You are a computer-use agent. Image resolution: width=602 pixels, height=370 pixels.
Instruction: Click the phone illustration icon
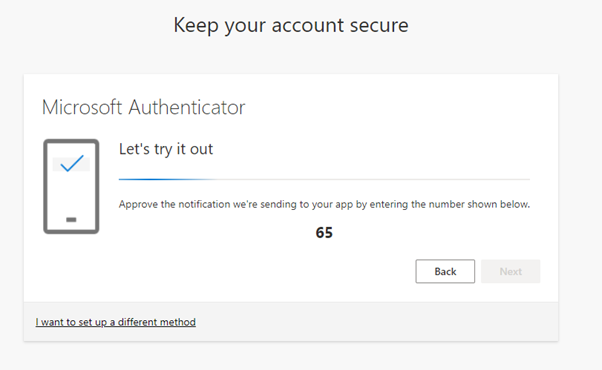71,187
